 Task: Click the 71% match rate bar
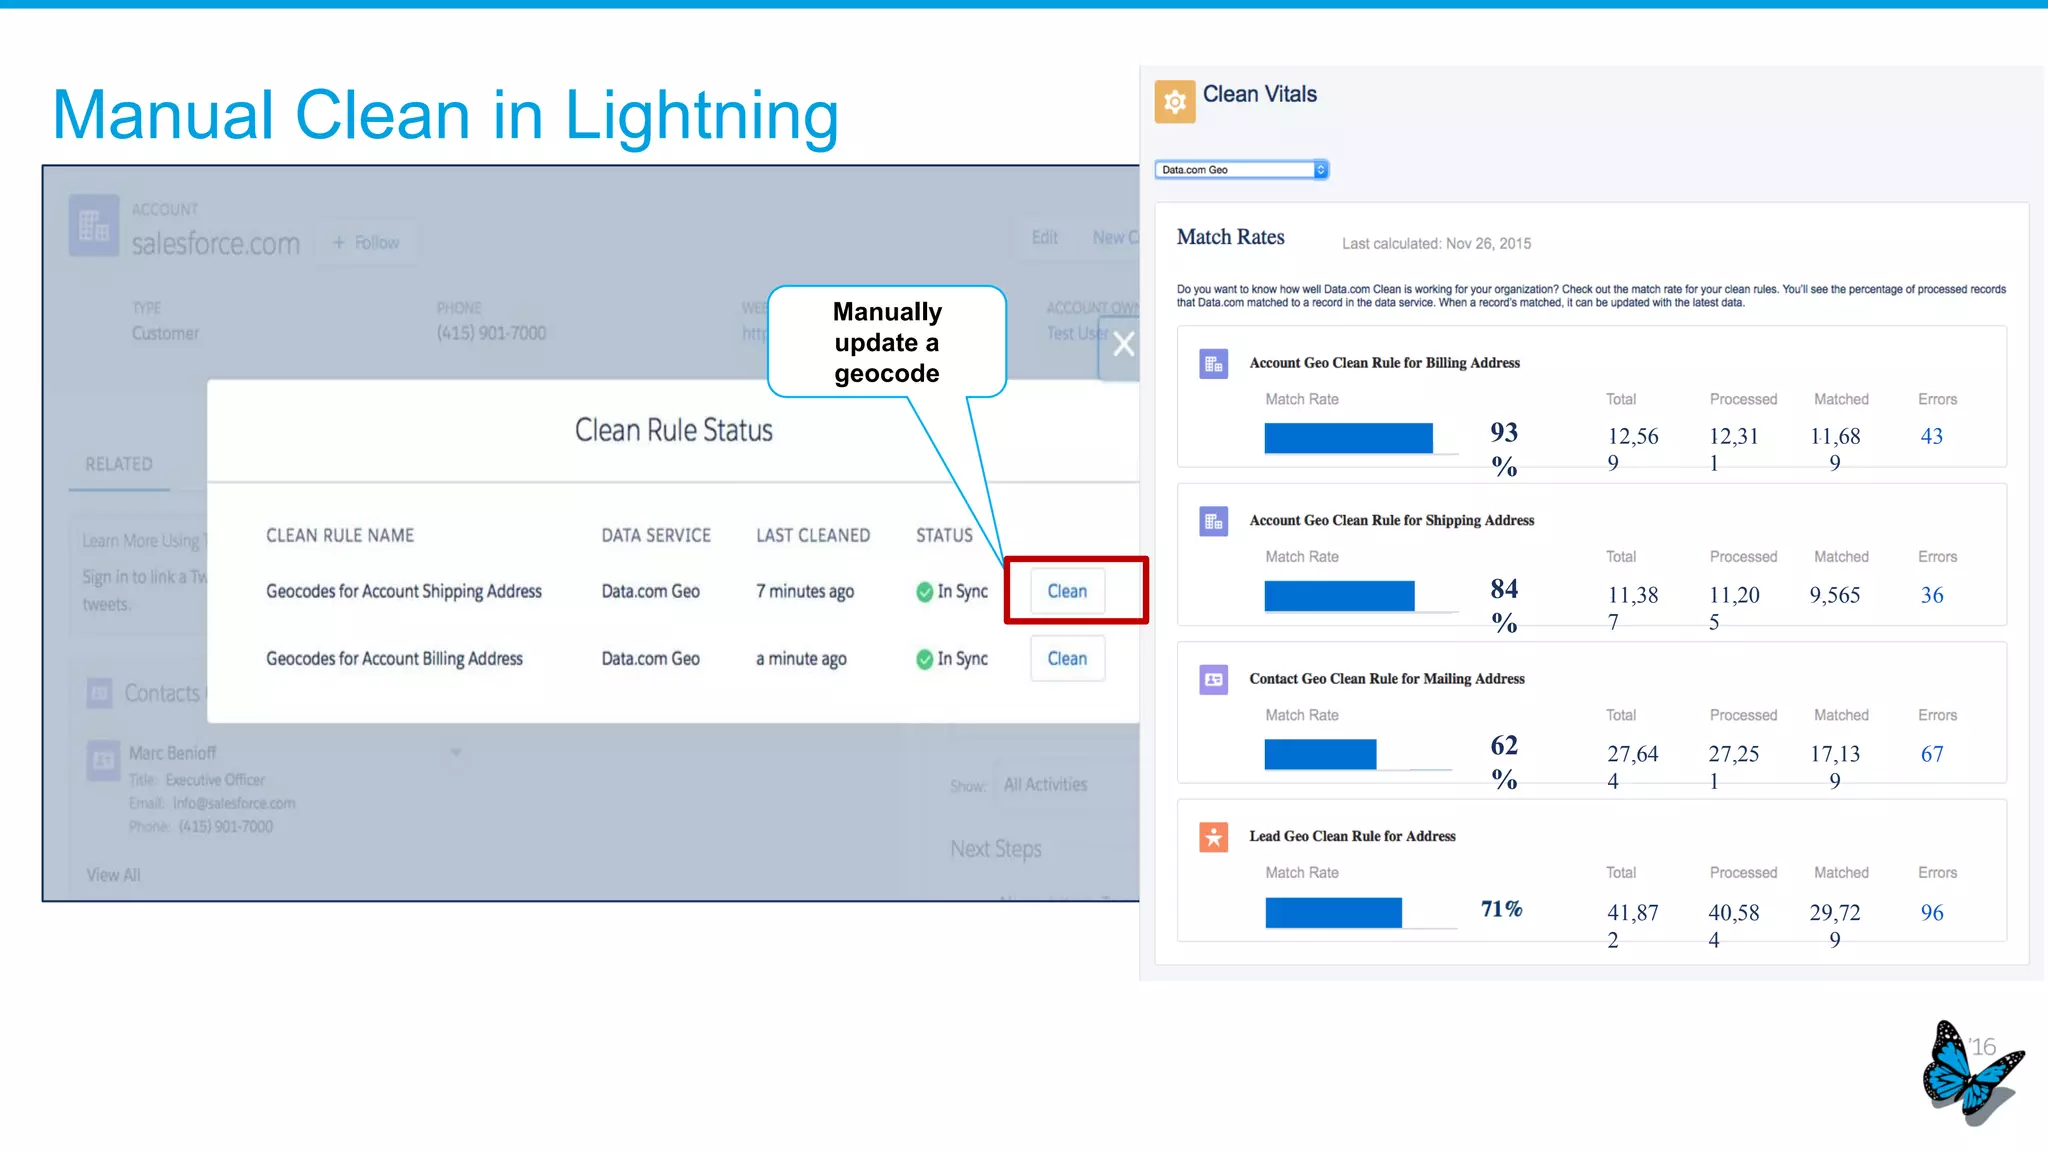point(1333,912)
